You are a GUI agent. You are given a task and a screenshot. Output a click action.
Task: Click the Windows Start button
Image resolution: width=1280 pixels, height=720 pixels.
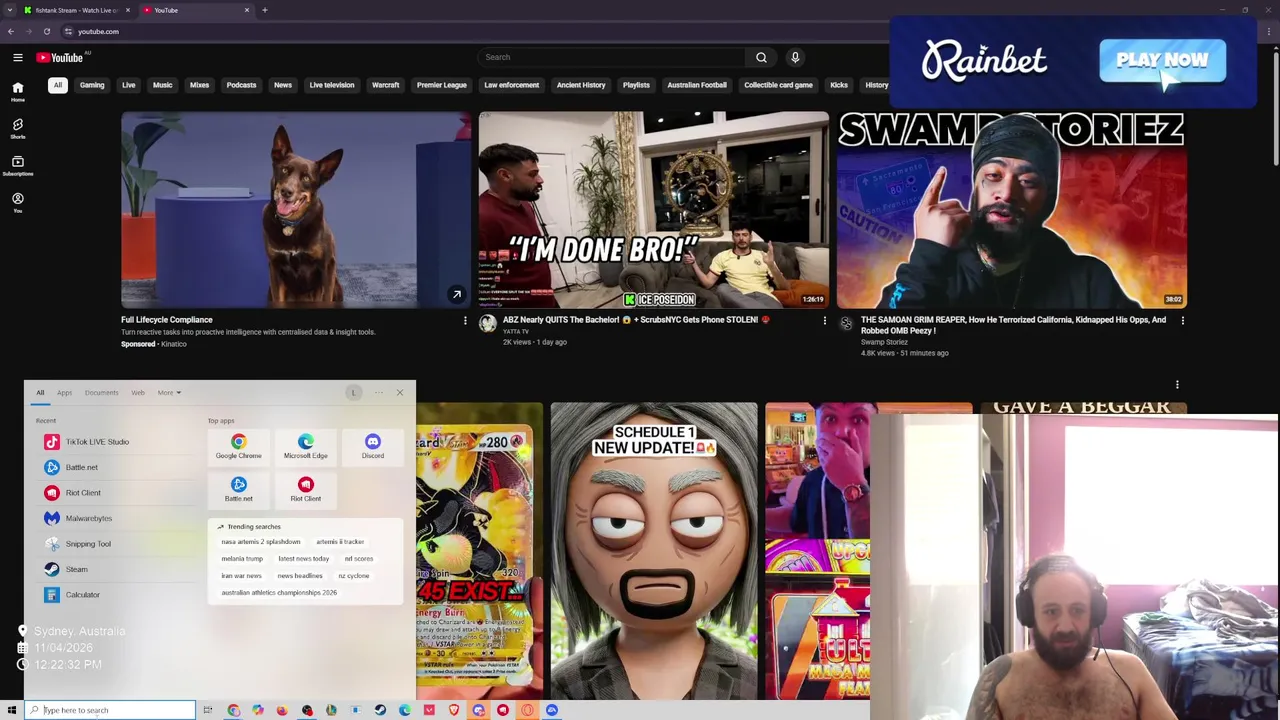click(11, 710)
